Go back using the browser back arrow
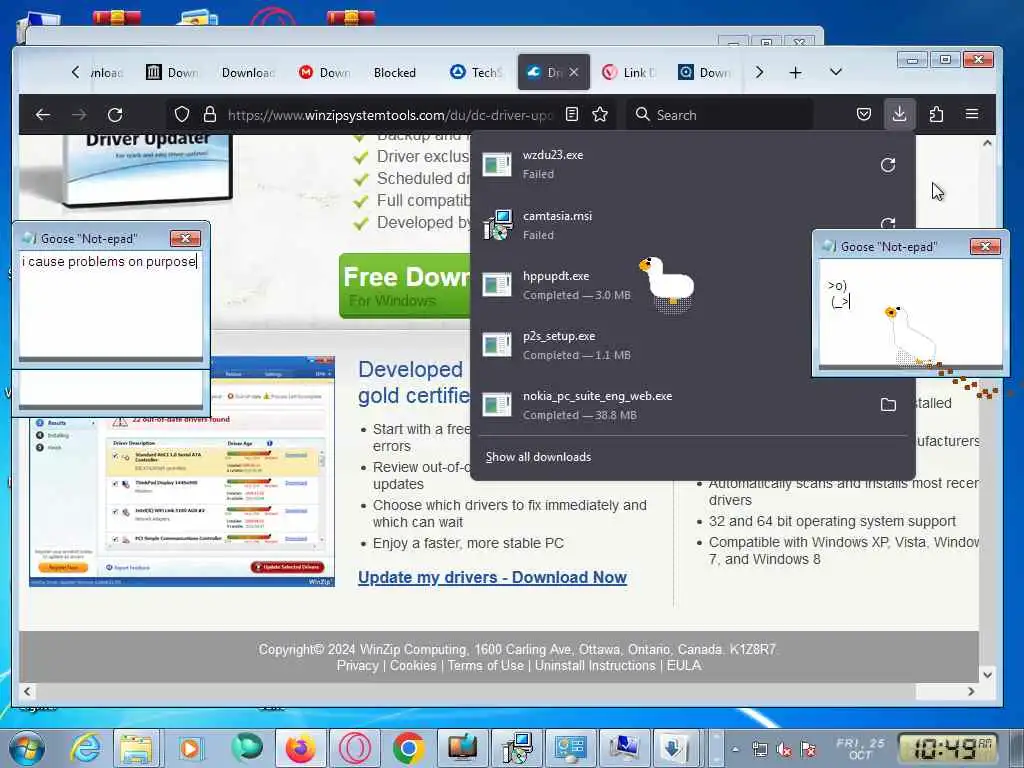Screen dimensions: 1024x768 (43, 115)
